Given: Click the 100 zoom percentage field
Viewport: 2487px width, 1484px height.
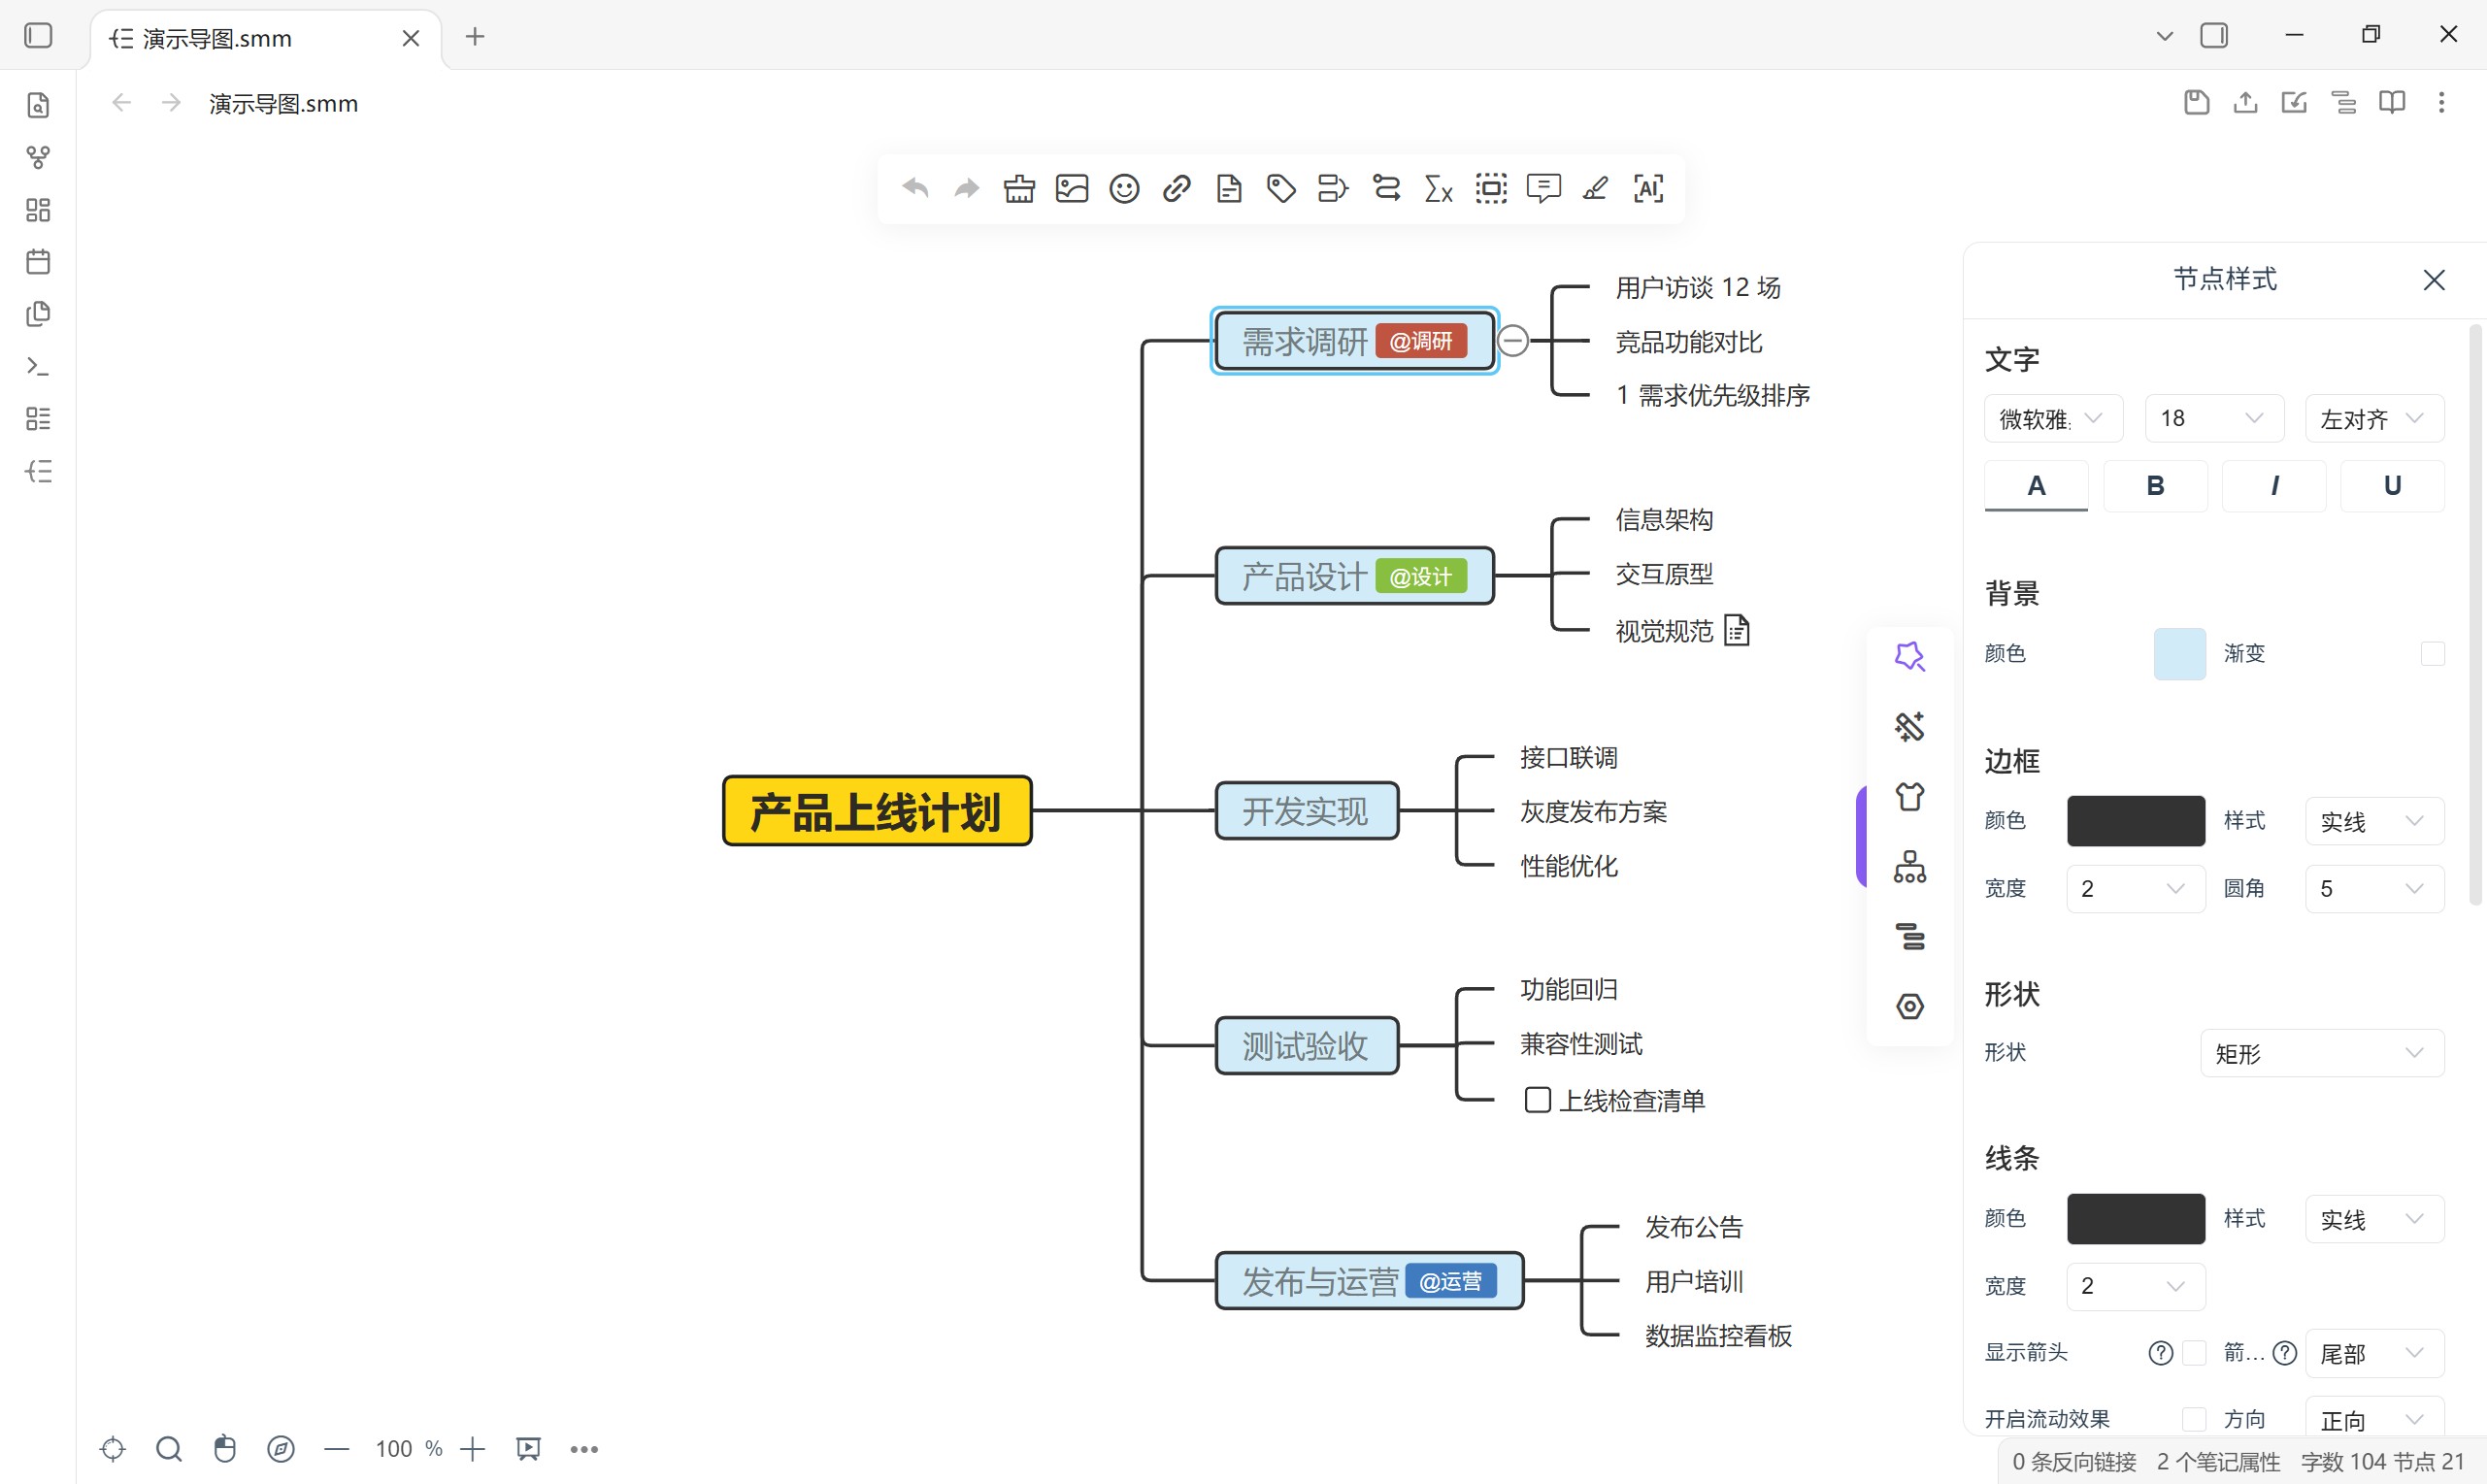Looking at the screenshot, I should [393, 1448].
